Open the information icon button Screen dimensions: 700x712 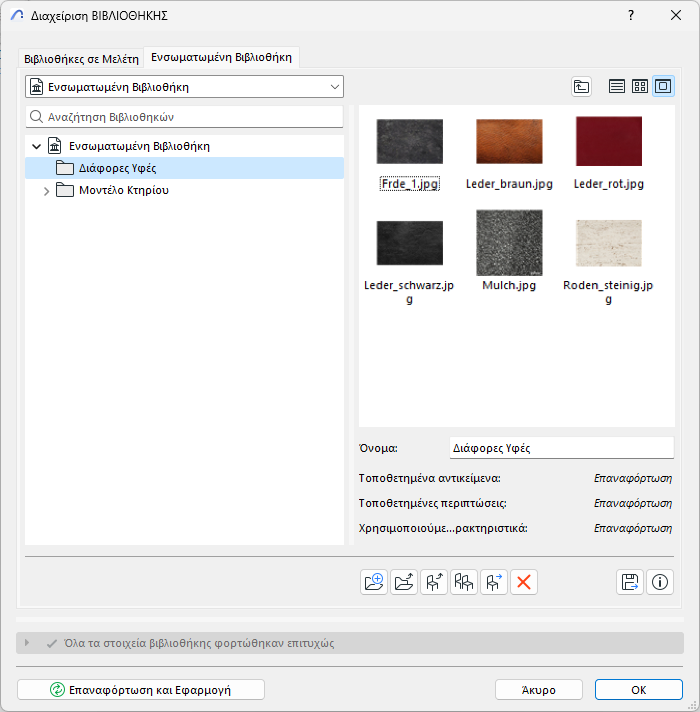(660, 582)
